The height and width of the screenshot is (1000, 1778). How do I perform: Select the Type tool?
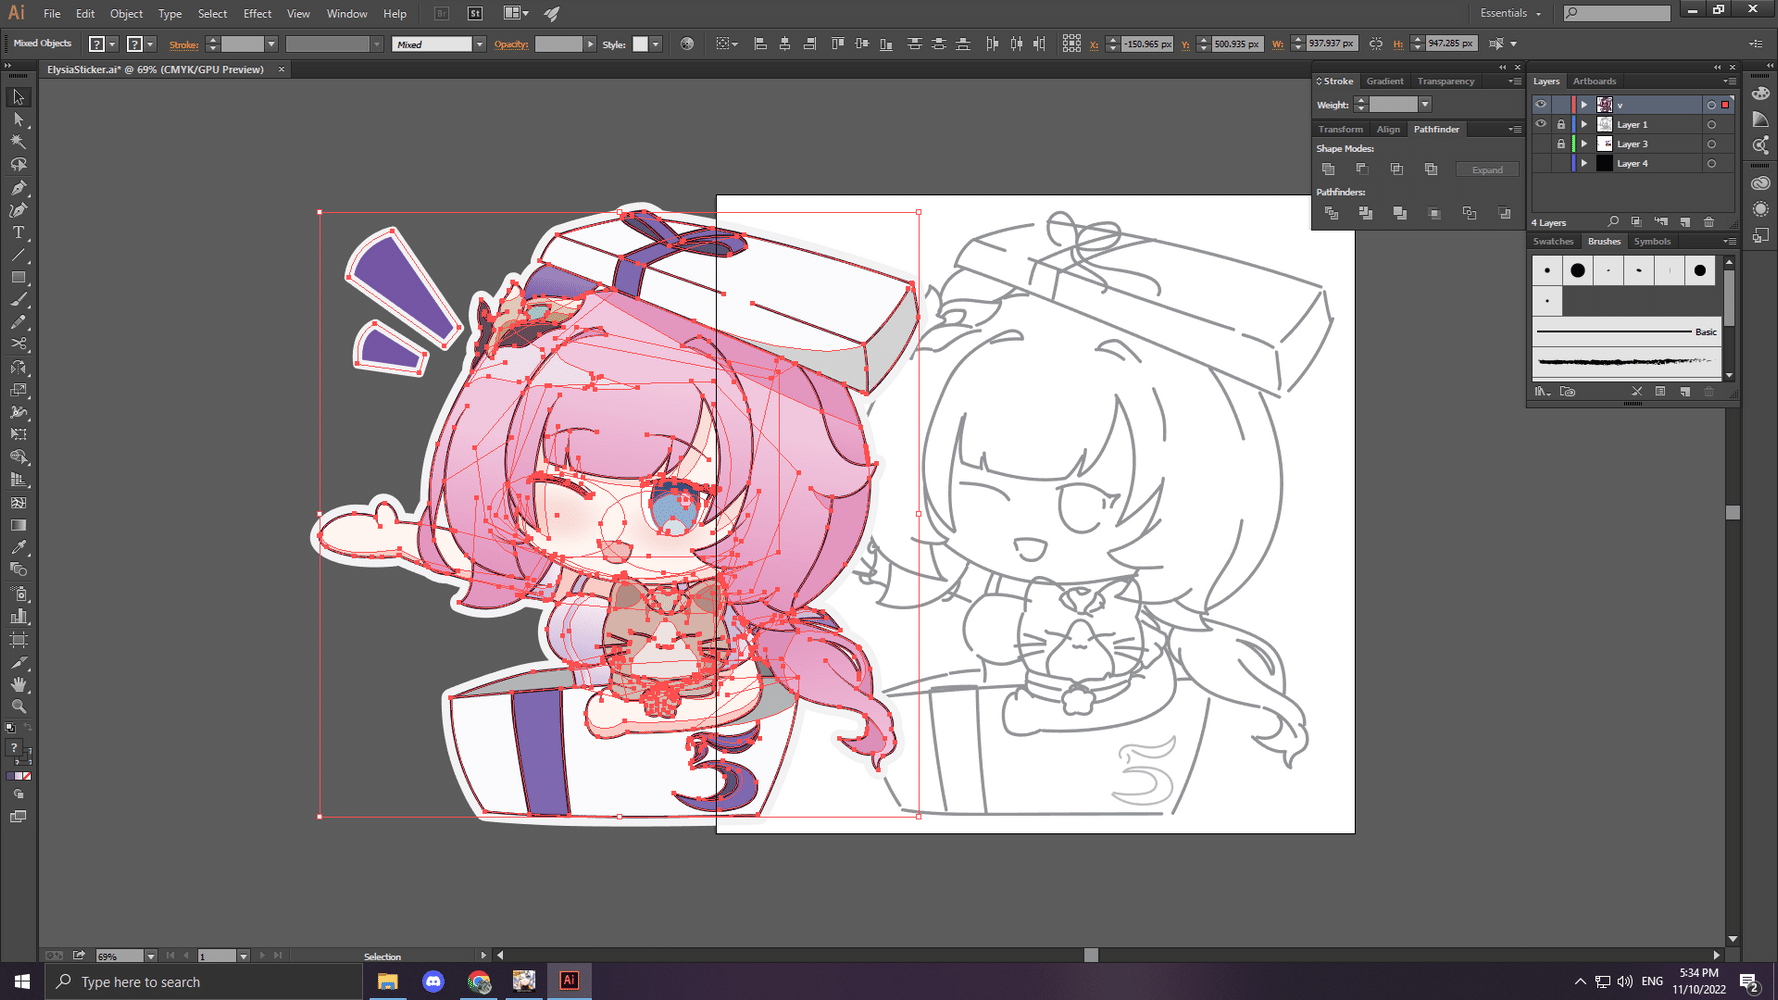point(18,233)
